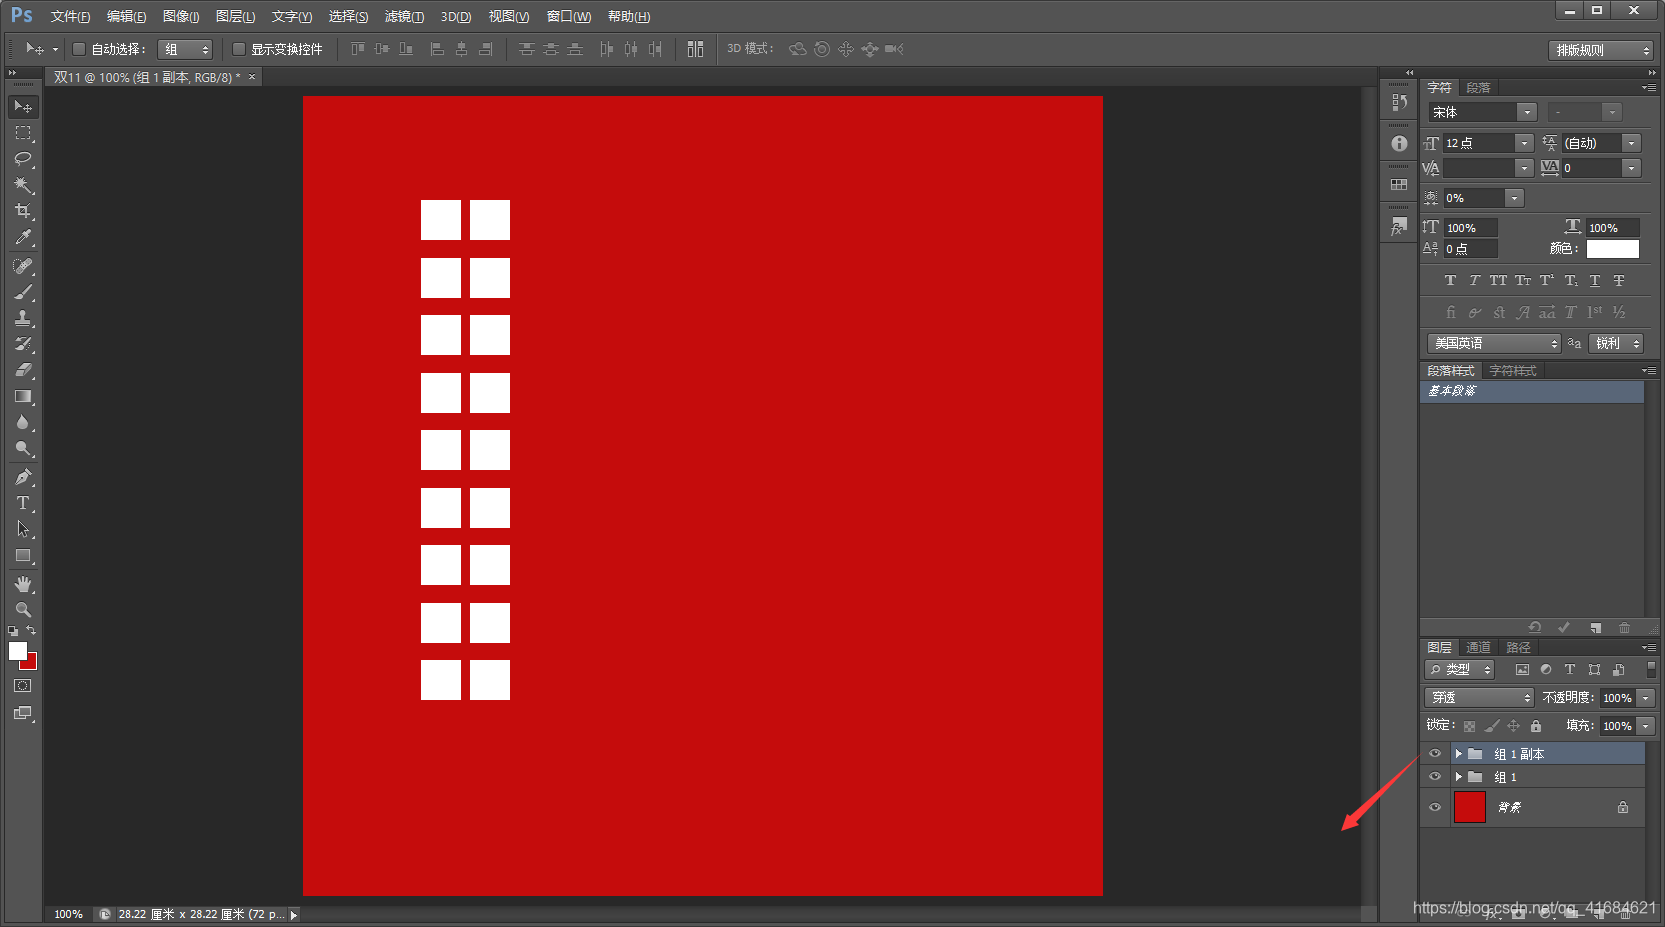Toggle lock position in Layers panel
This screenshot has height=927, width=1665.
(x=1513, y=726)
